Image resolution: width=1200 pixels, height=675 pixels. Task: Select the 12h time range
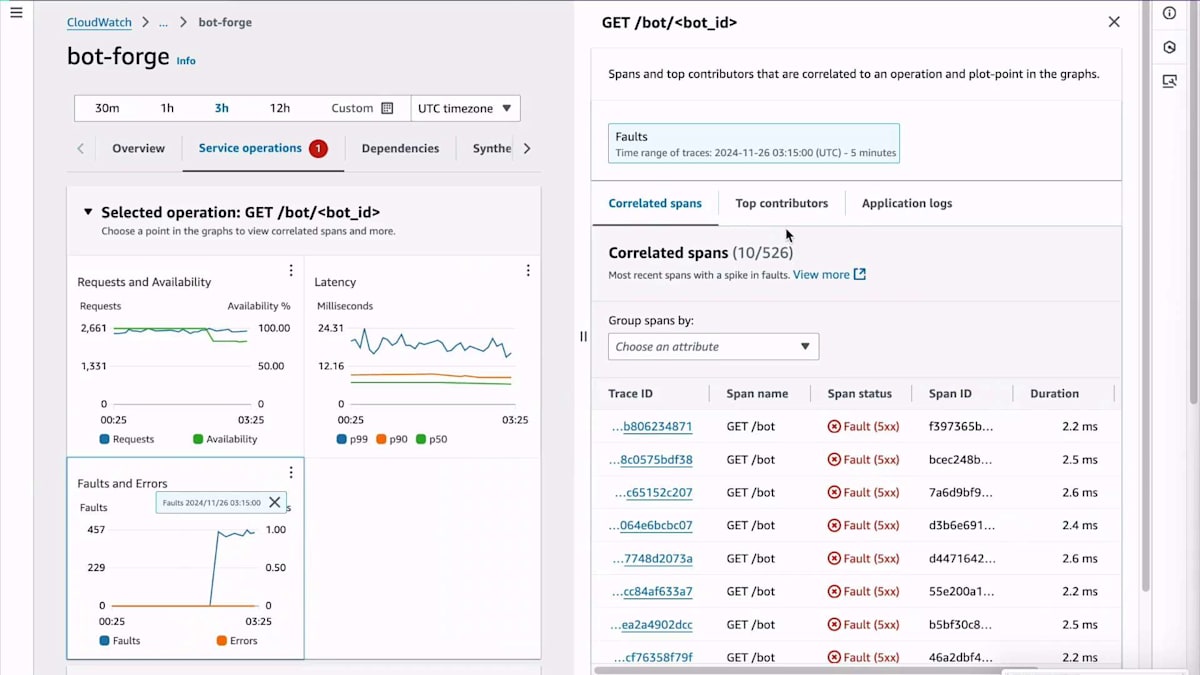point(280,108)
